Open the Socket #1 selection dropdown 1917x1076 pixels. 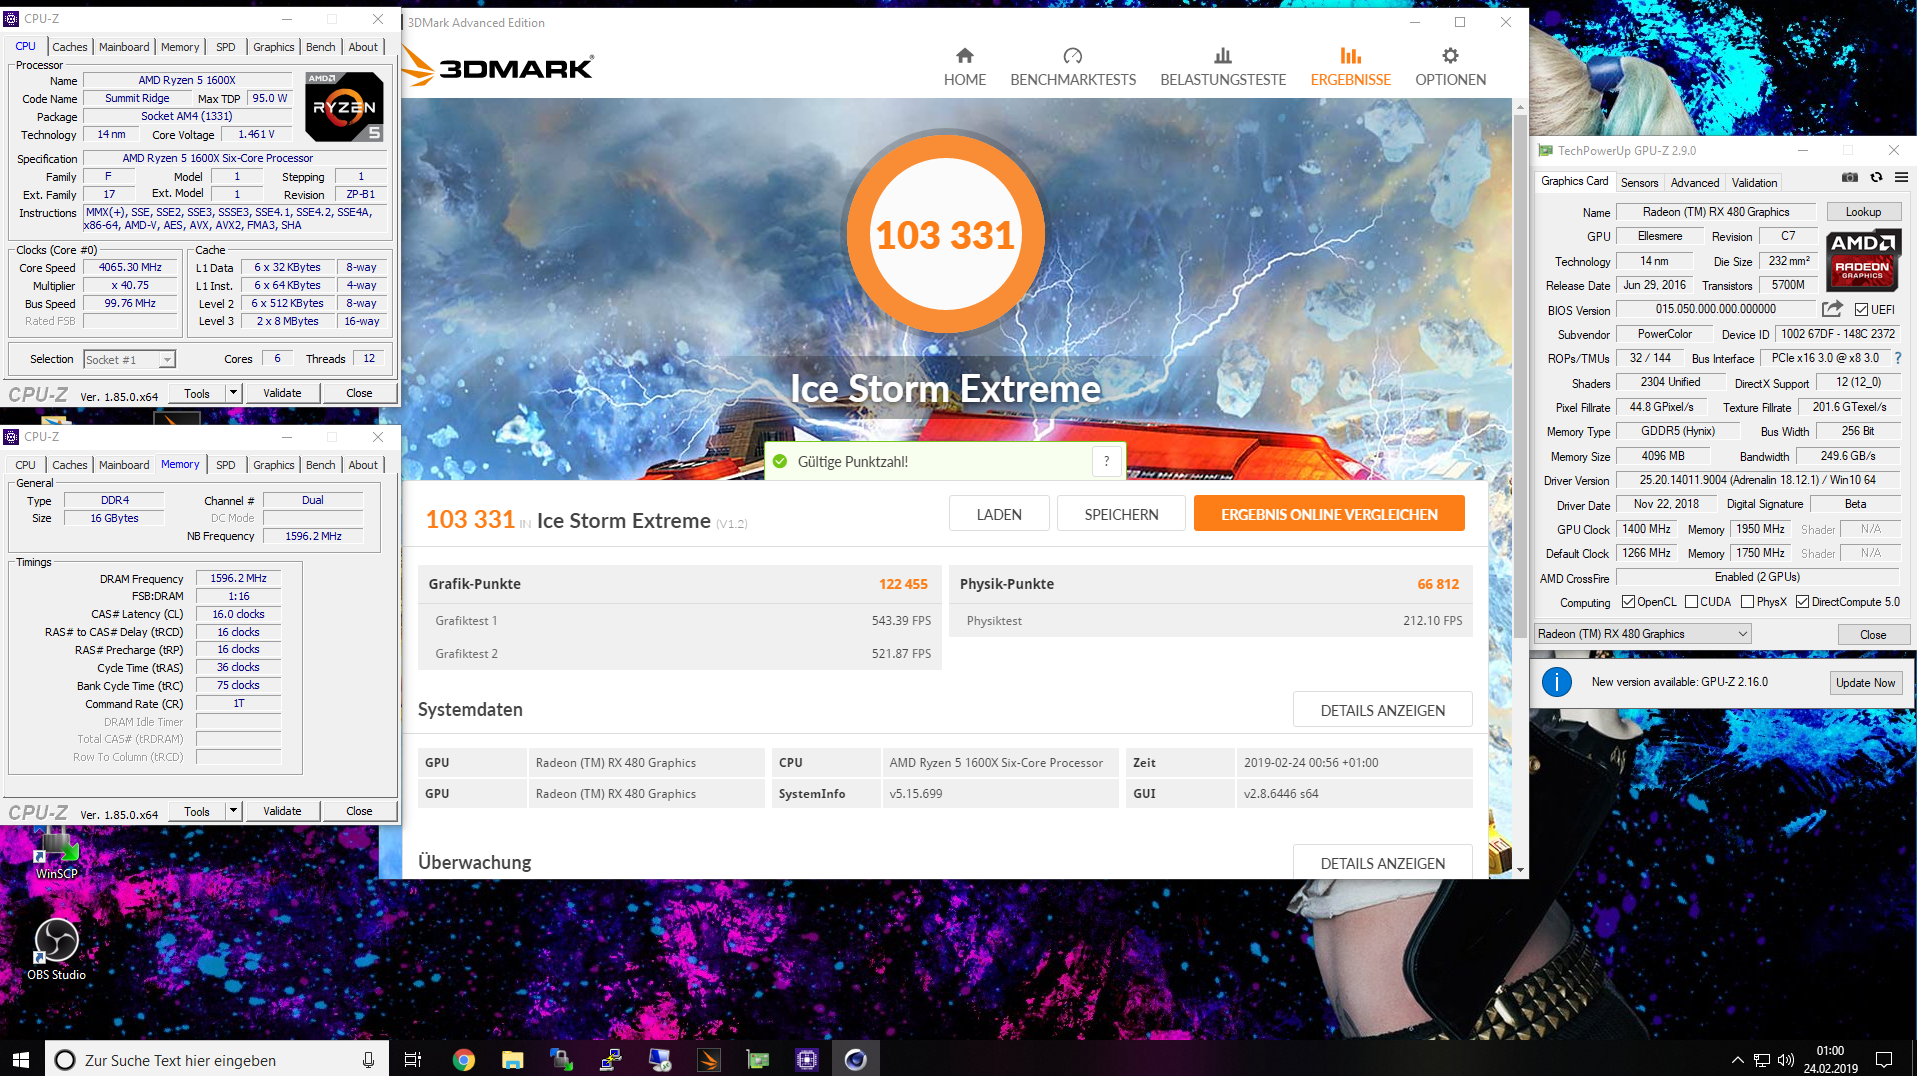tap(130, 359)
